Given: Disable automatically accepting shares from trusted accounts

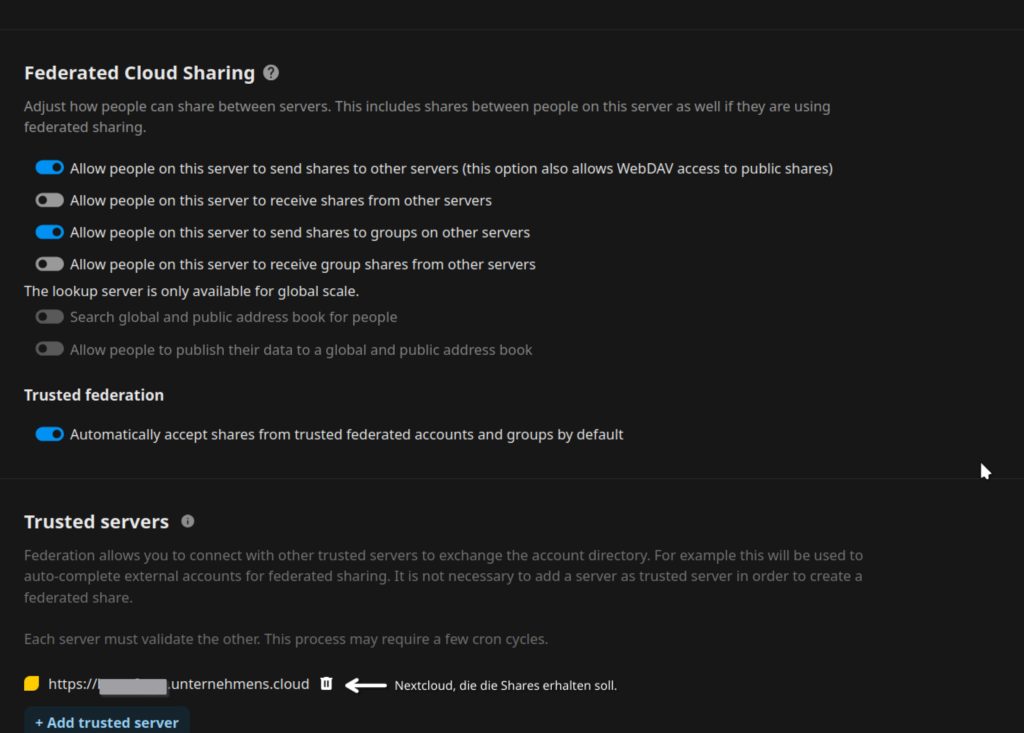Looking at the screenshot, I should pyautogui.click(x=49, y=435).
